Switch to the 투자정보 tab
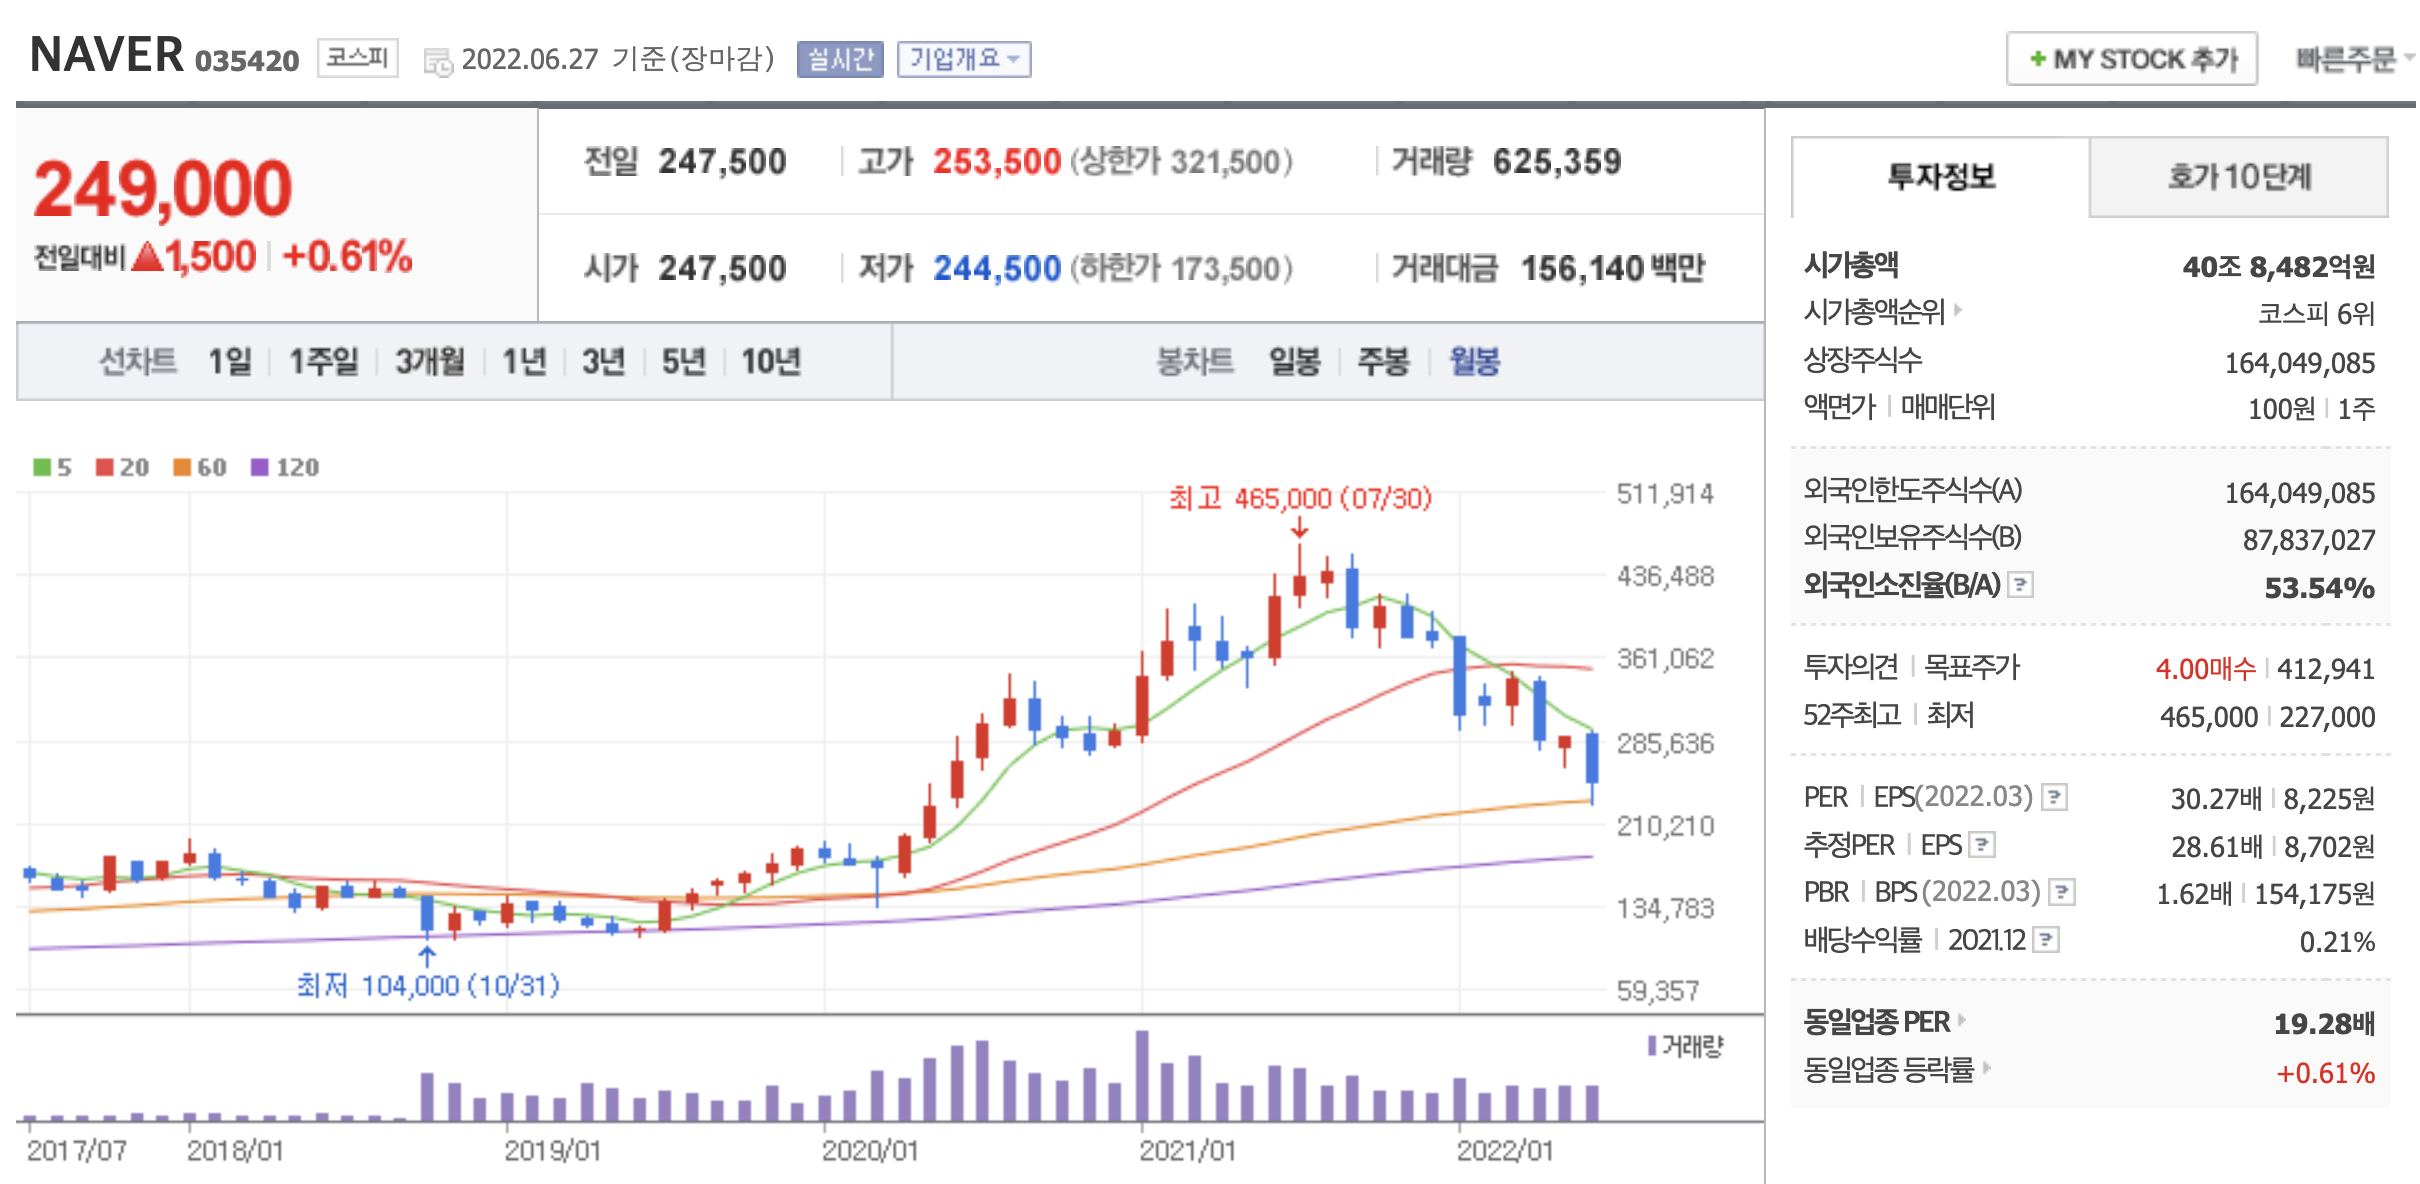The image size is (2420, 1184). 1940,177
